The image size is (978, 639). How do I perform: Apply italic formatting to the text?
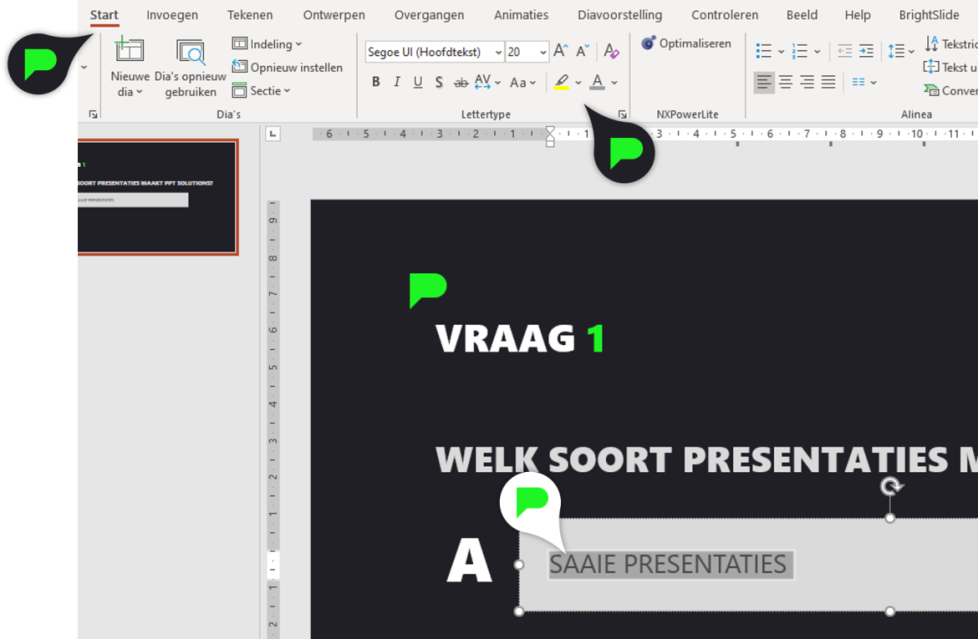tap(397, 82)
